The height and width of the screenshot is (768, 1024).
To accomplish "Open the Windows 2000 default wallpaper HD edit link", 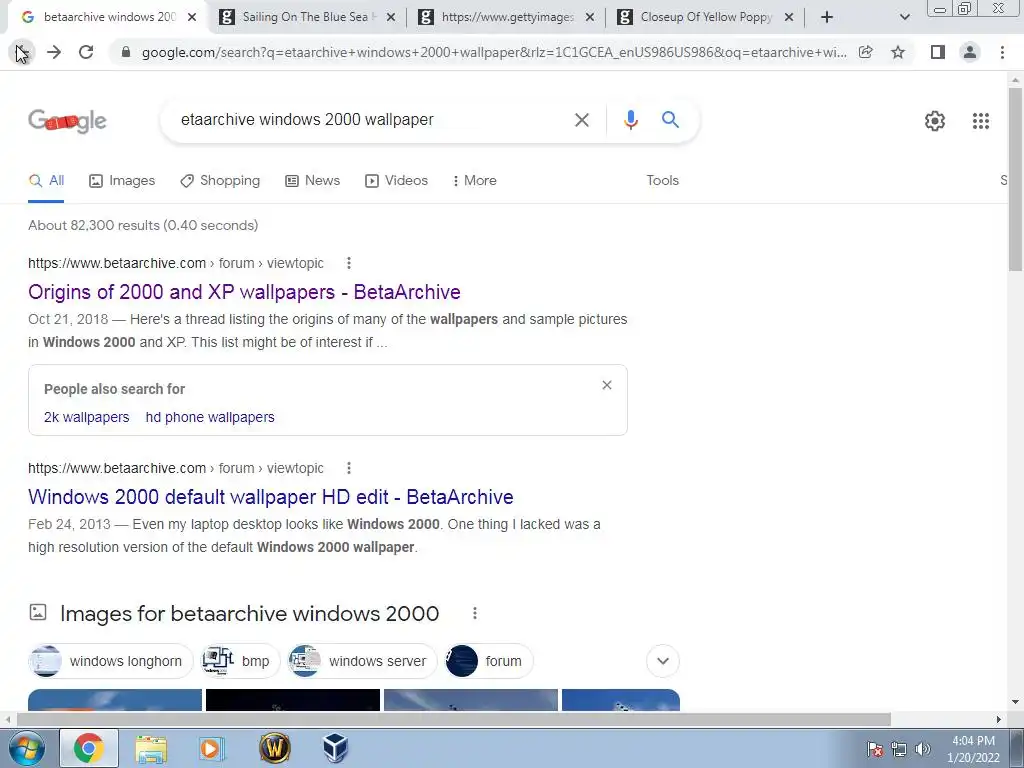I will click(270, 497).
